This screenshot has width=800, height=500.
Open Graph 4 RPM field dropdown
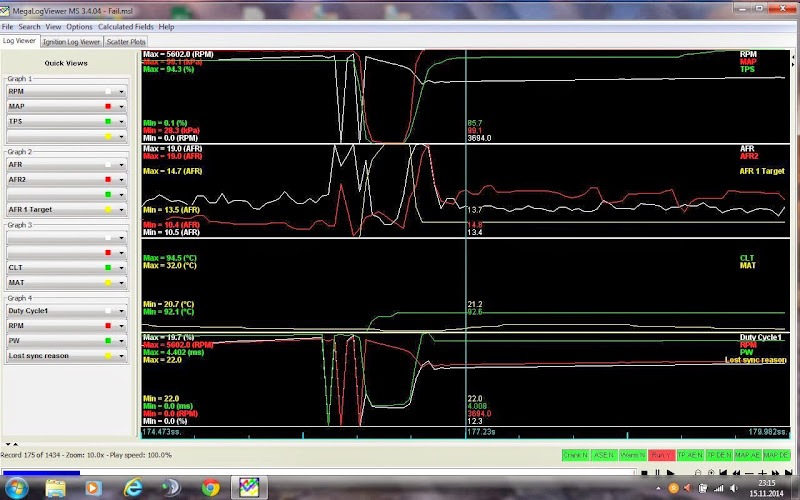coord(66,326)
